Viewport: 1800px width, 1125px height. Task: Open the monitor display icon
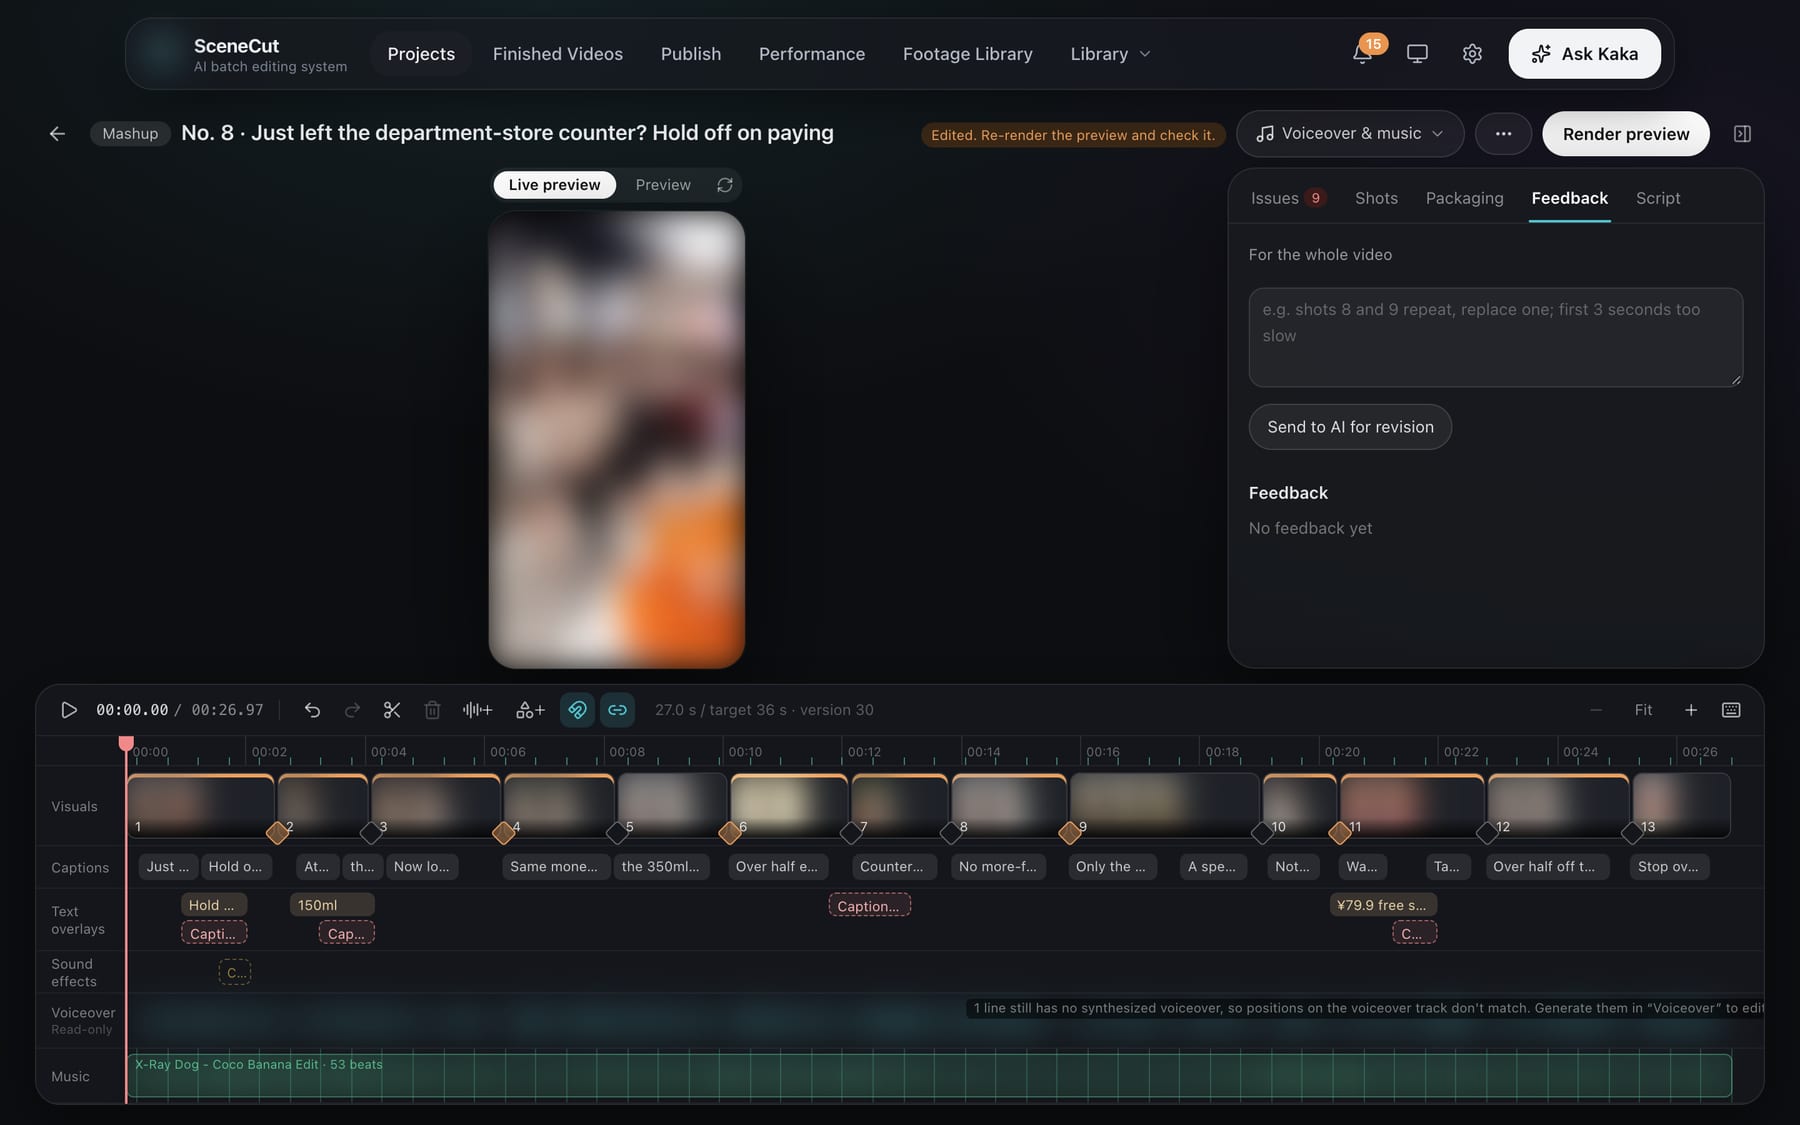[1417, 54]
